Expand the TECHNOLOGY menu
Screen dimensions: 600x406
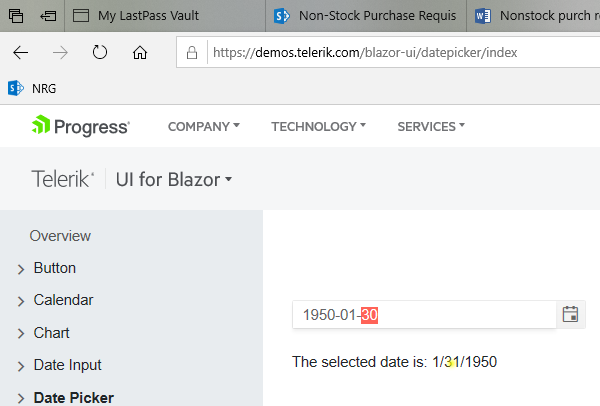(318, 127)
